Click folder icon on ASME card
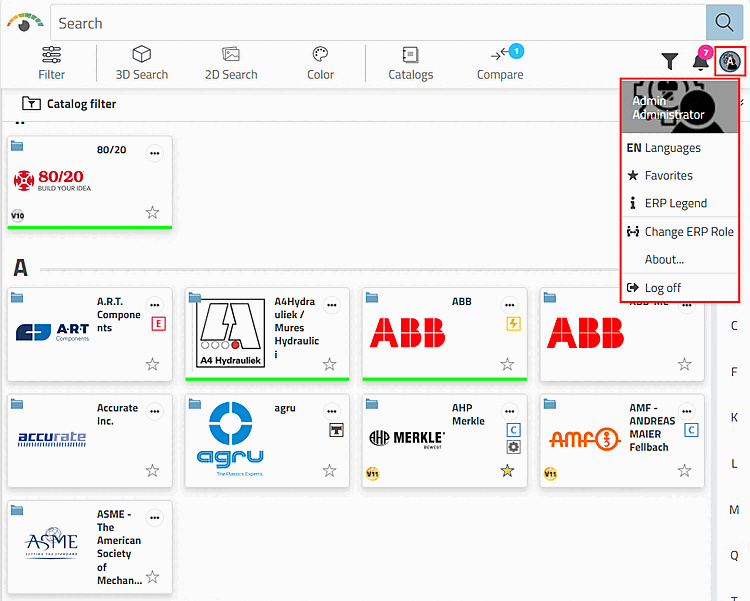The image size is (750, 601). (x=17, y=511)
